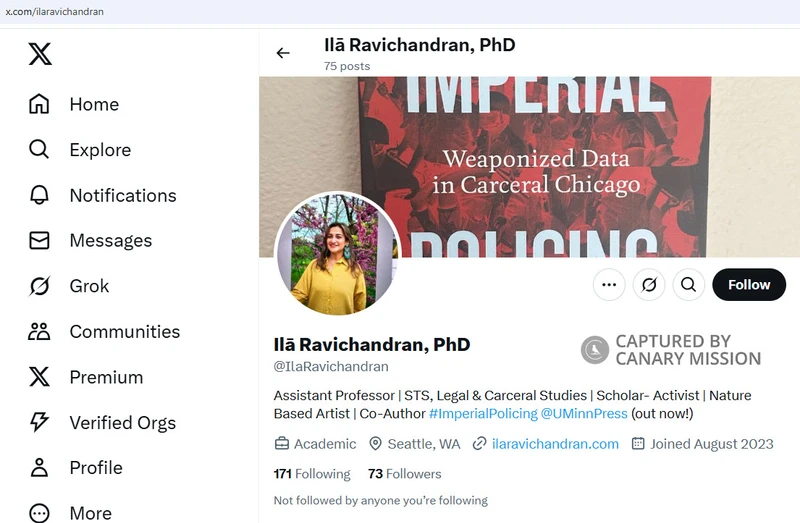Select Messages label in navigation
The width and height of the screenshot is (800, 523).
(x=111, y=240)
